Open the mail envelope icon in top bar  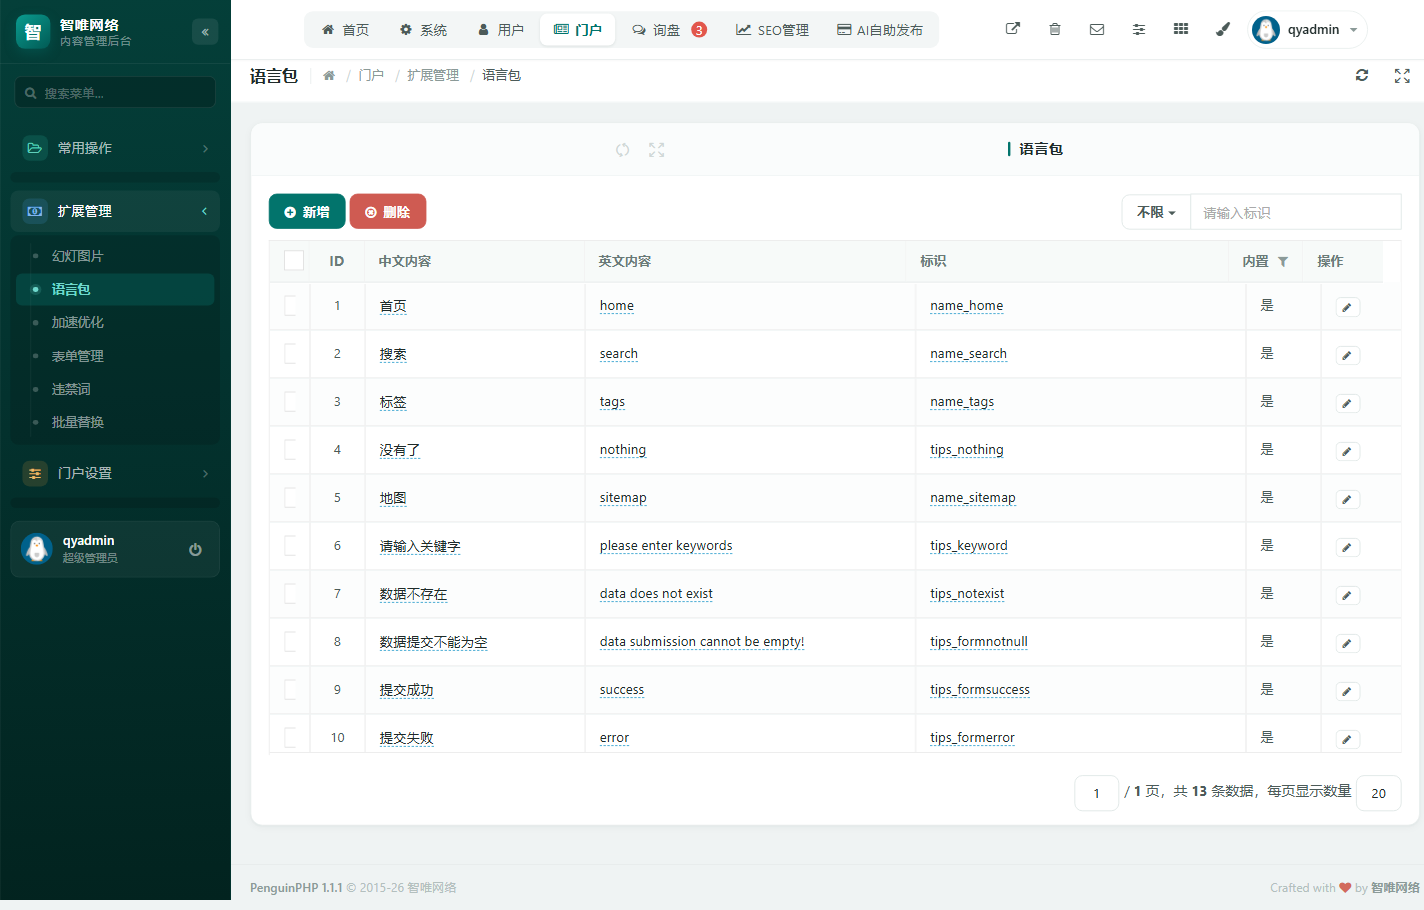pos(1097,29)
